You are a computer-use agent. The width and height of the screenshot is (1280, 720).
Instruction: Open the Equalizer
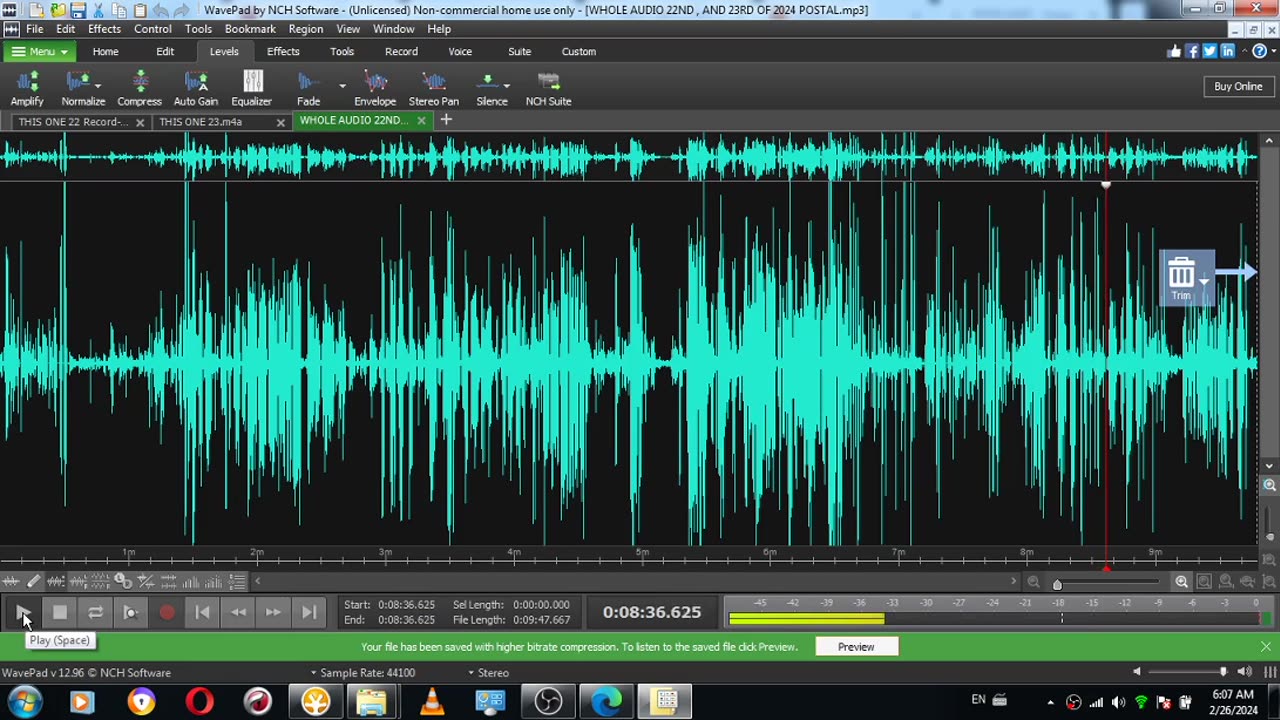[252, 88]
